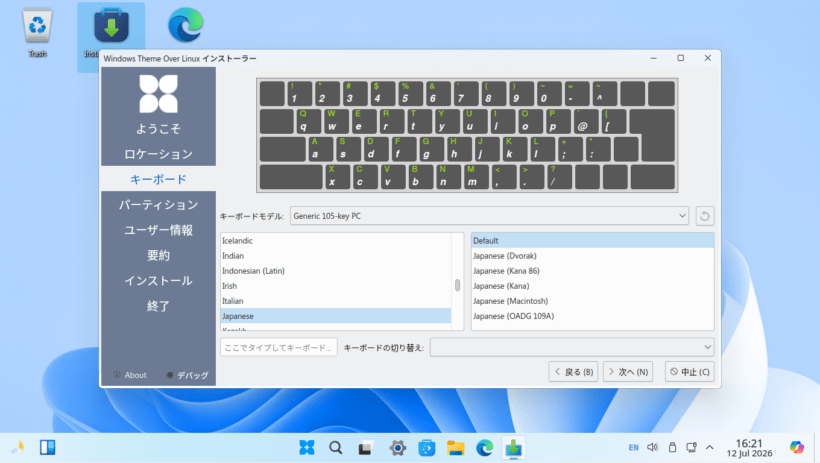Select the キーボード step
This screenshot has width=820, height=463.
tap(158, 179)
